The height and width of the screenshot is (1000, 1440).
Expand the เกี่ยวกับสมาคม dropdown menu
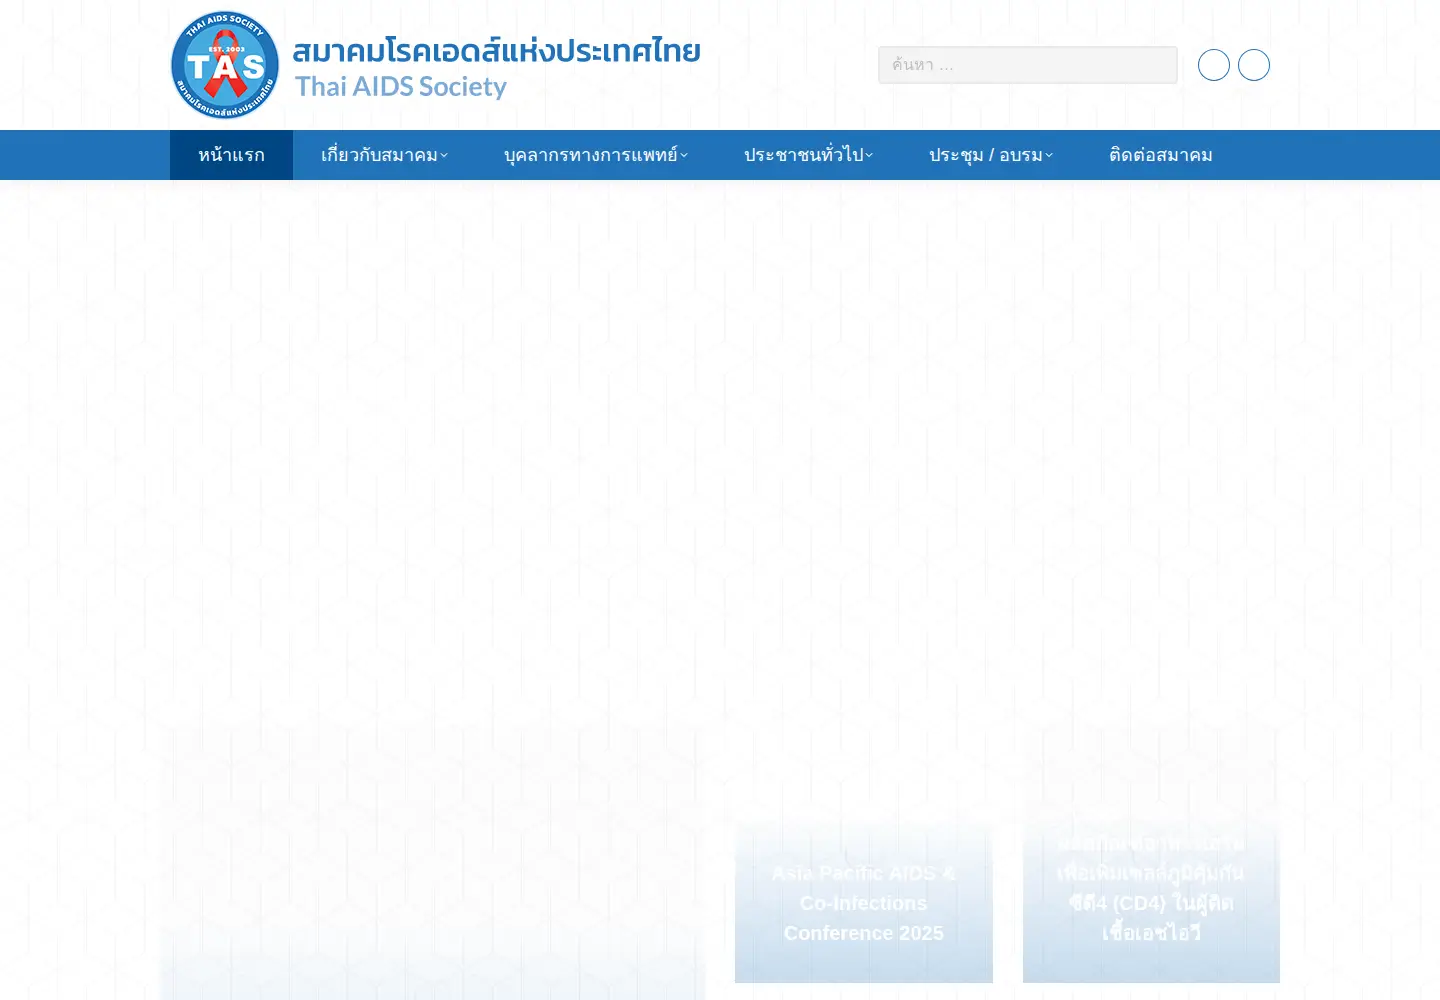tap(384, 155)
